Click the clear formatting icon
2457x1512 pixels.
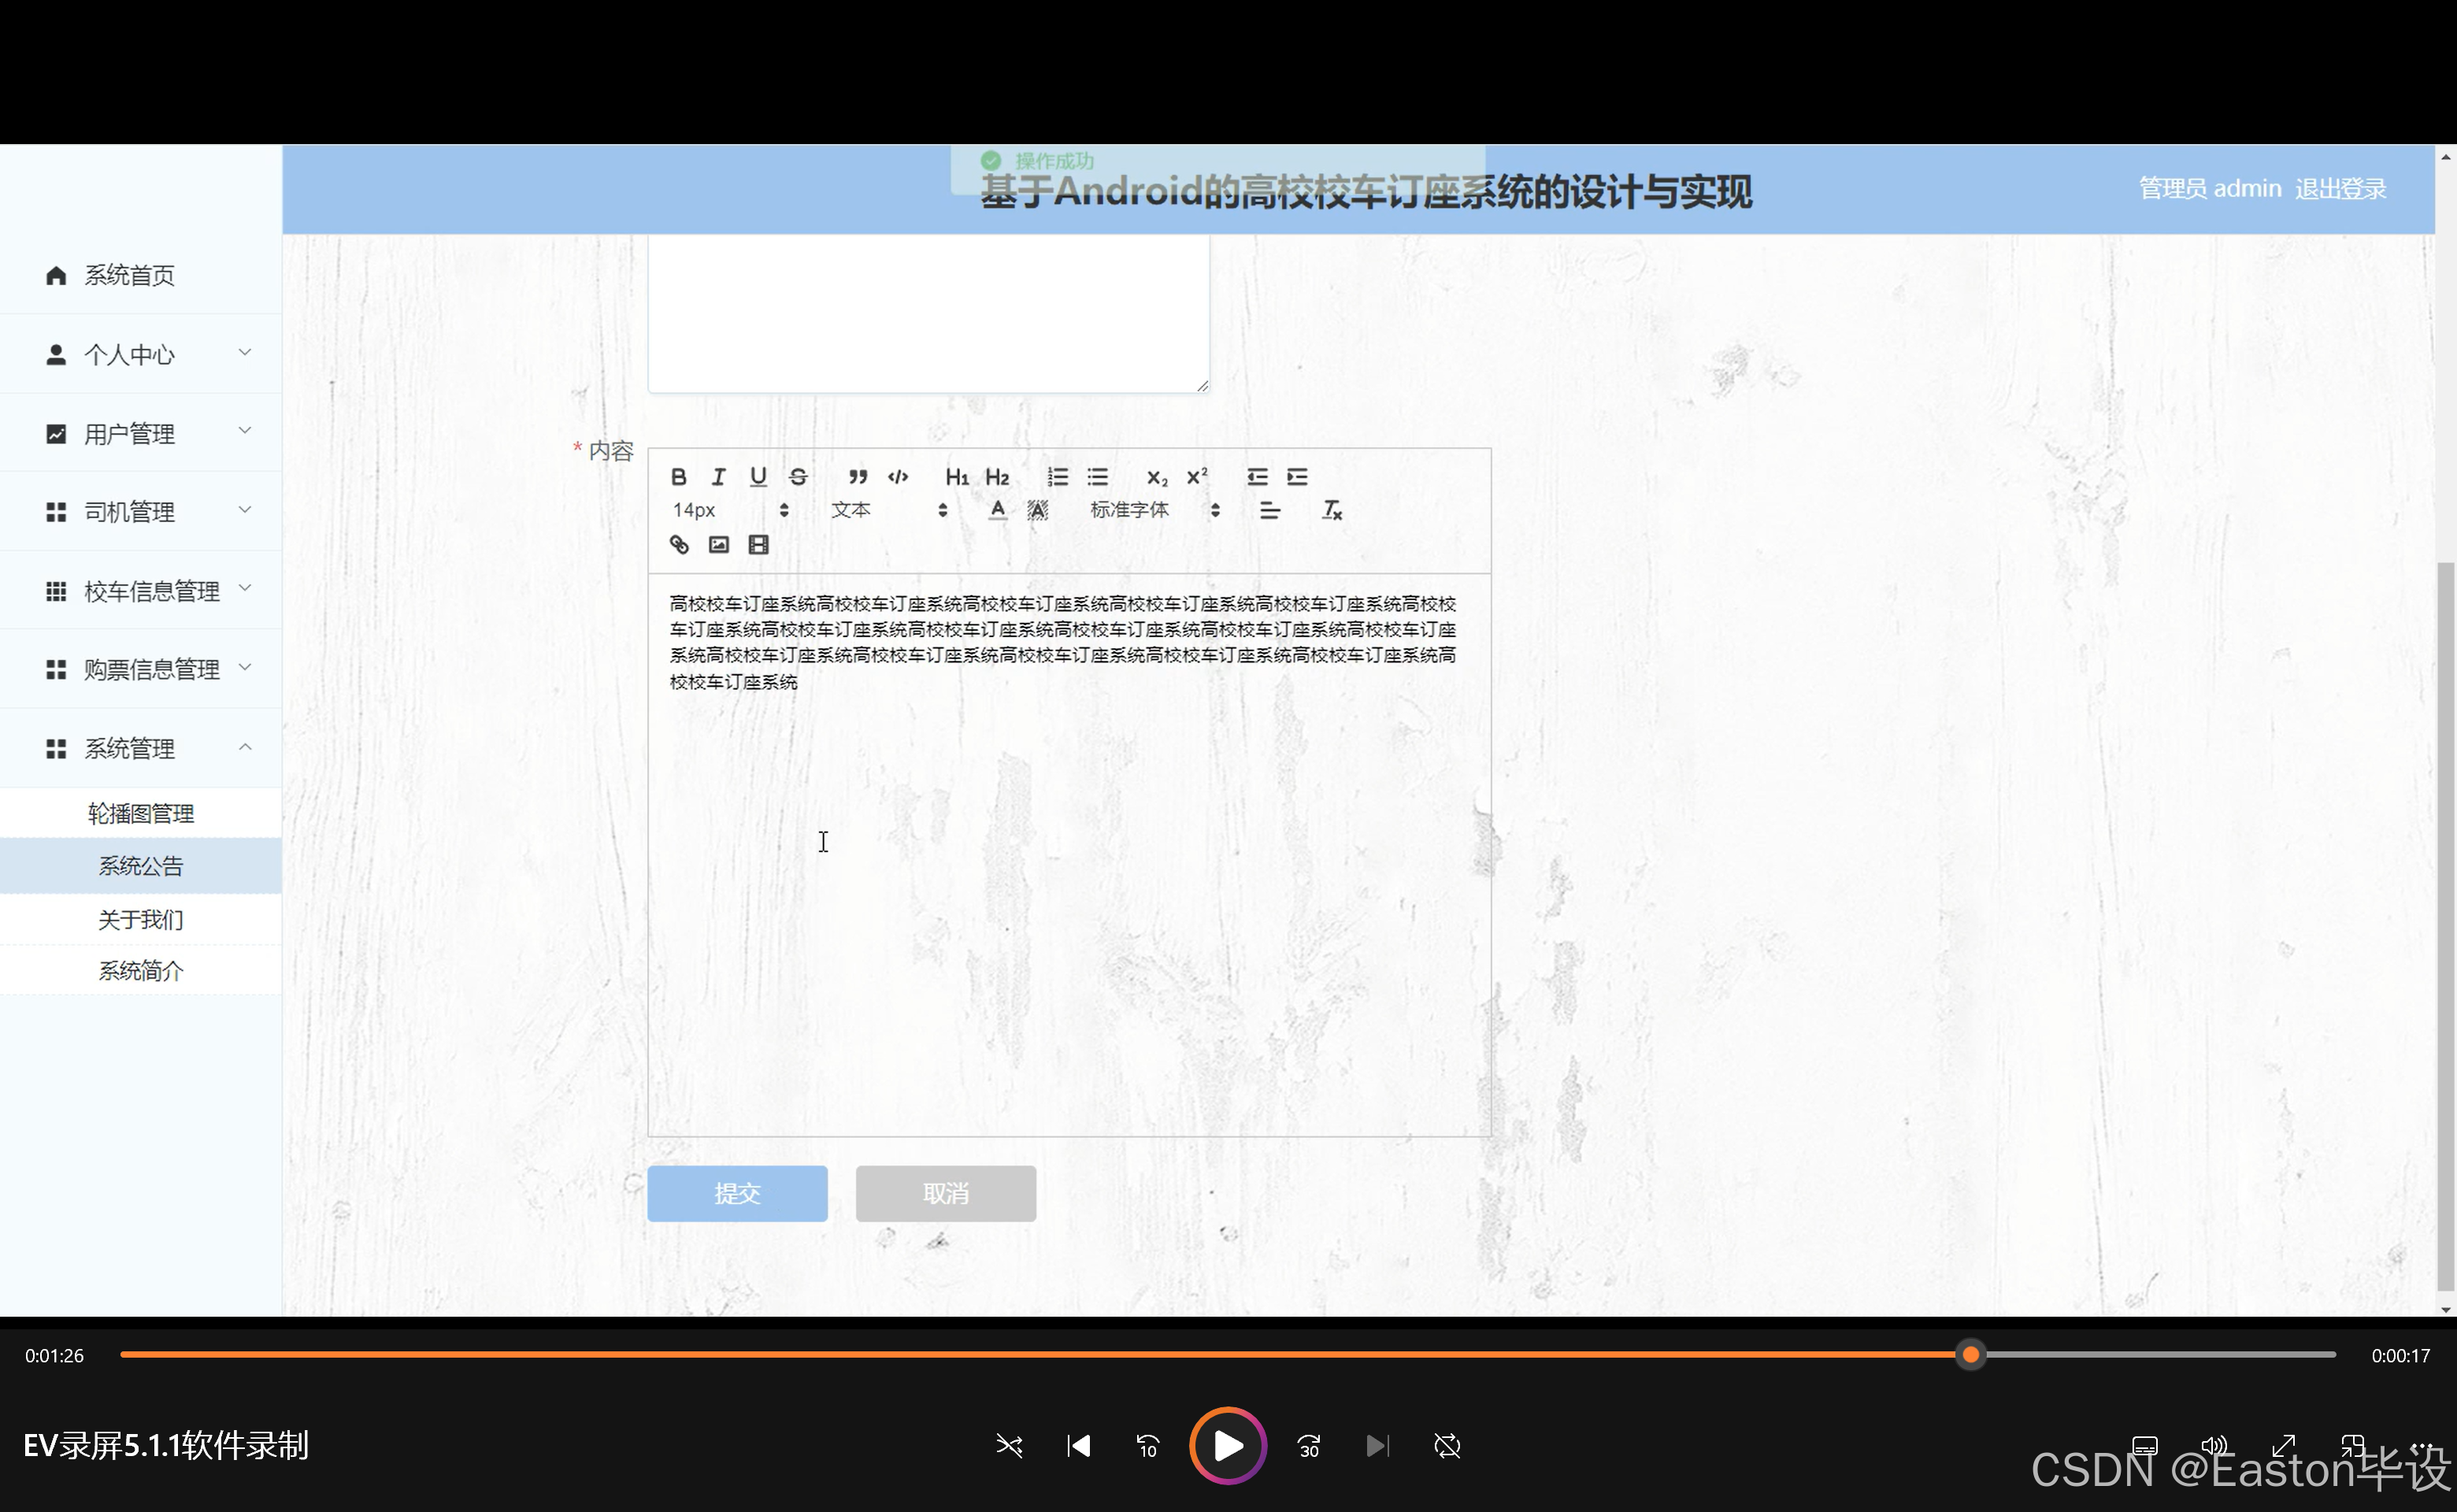coord(1331,510)
